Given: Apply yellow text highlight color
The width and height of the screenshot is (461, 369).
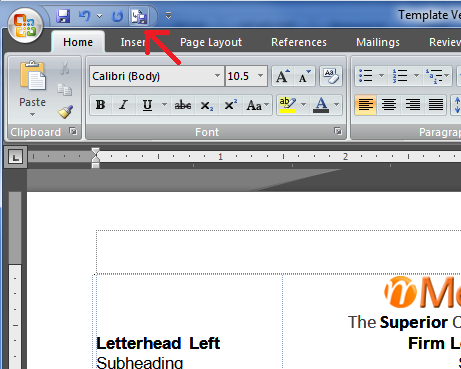Looking at the screenshot, I should point(288,105).
